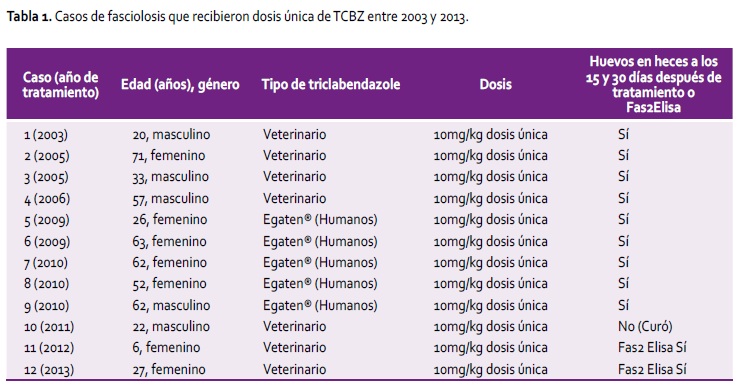Click the 'Tipo de triclabendazole' column header
Viewport: 738px width, 389px height.
331,84
